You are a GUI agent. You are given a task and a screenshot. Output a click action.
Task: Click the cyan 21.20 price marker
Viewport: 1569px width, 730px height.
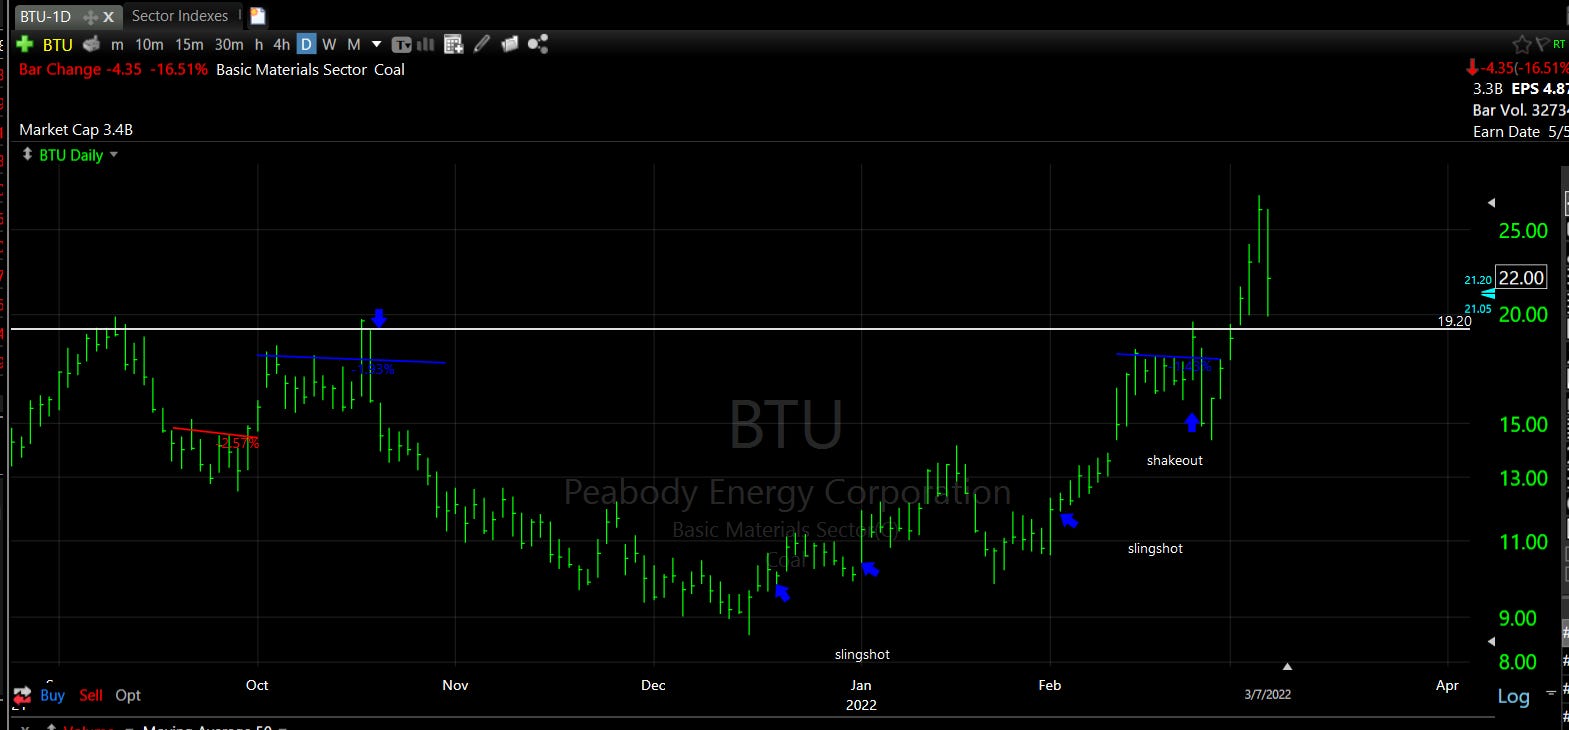[1478, 280]
